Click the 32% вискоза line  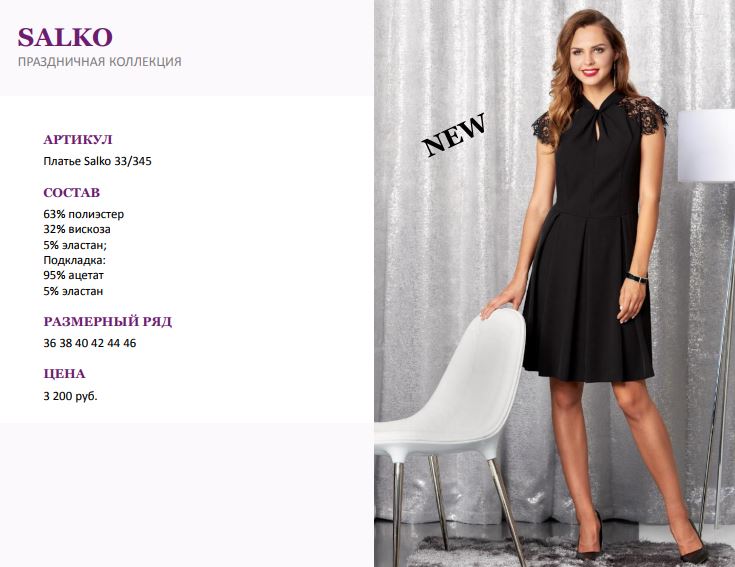pyautogui.click(x=77, y=230)
